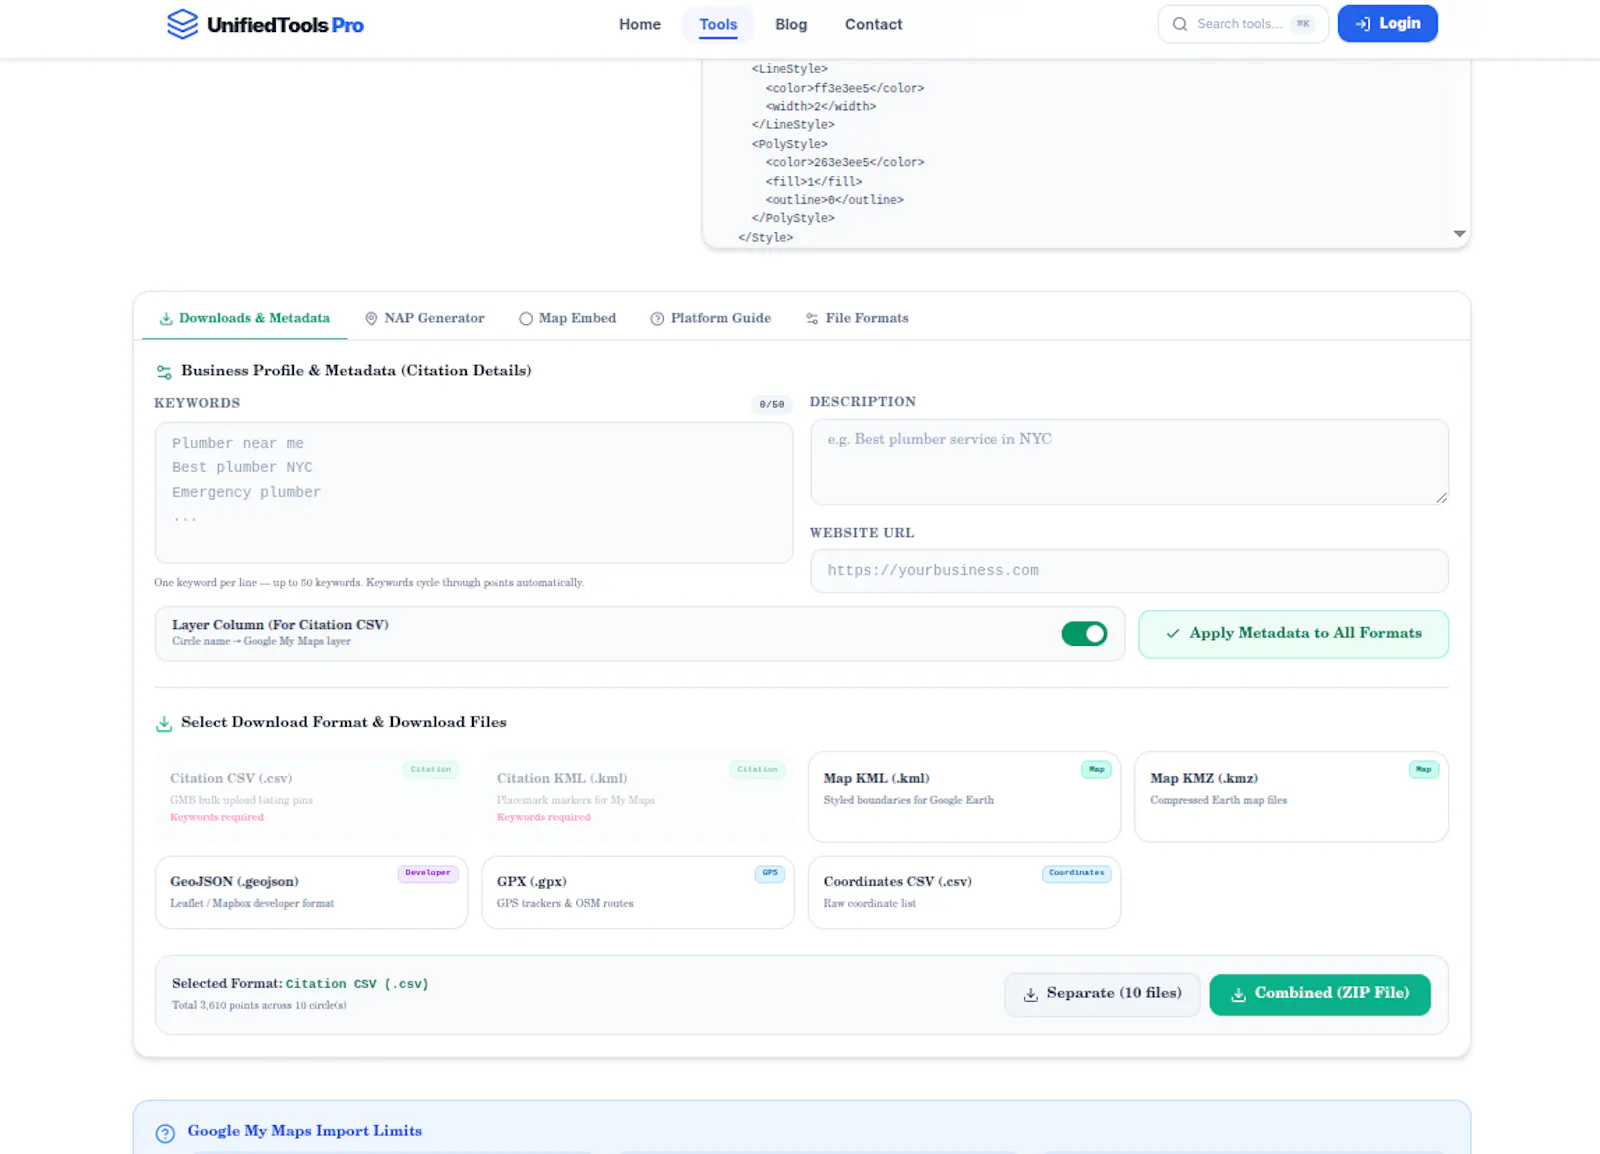Click the settings icon beside Business Profile heading
1600x1154 pixels.
pos(164,372)
